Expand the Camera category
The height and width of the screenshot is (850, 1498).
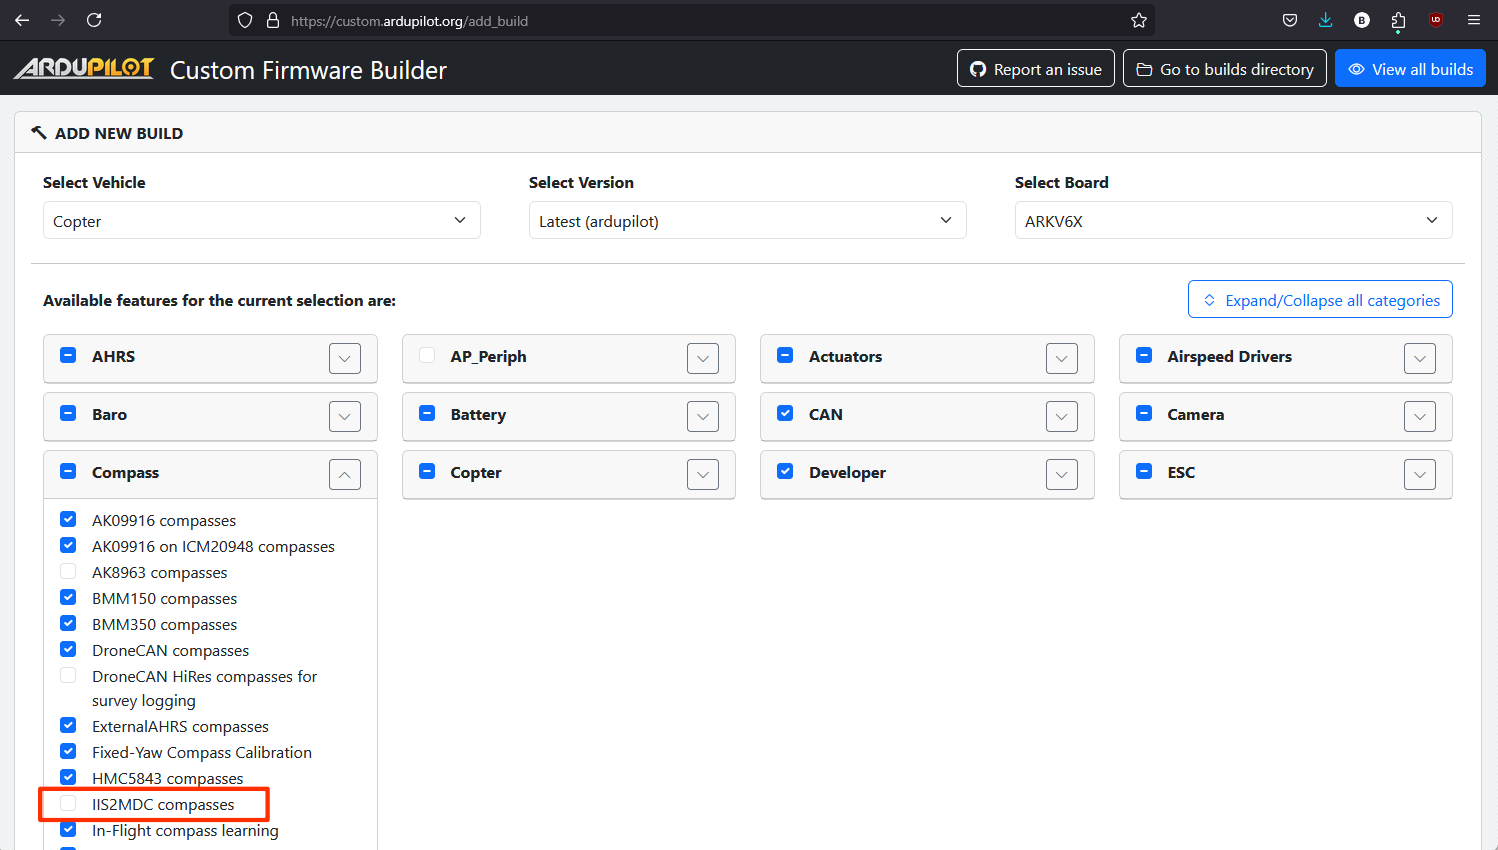[1420, 416]
